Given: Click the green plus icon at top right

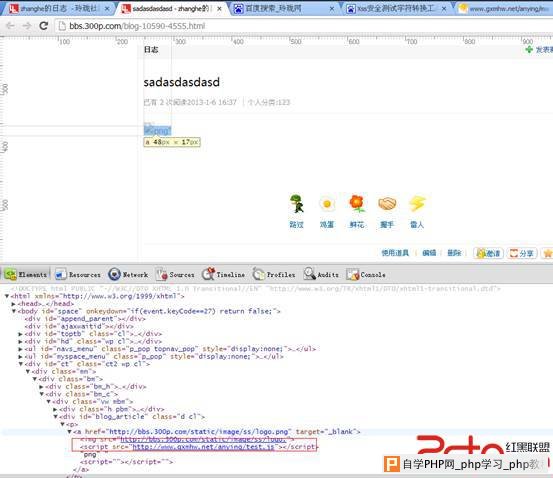Looking at the screenshot, I should (x=529, y=50).
